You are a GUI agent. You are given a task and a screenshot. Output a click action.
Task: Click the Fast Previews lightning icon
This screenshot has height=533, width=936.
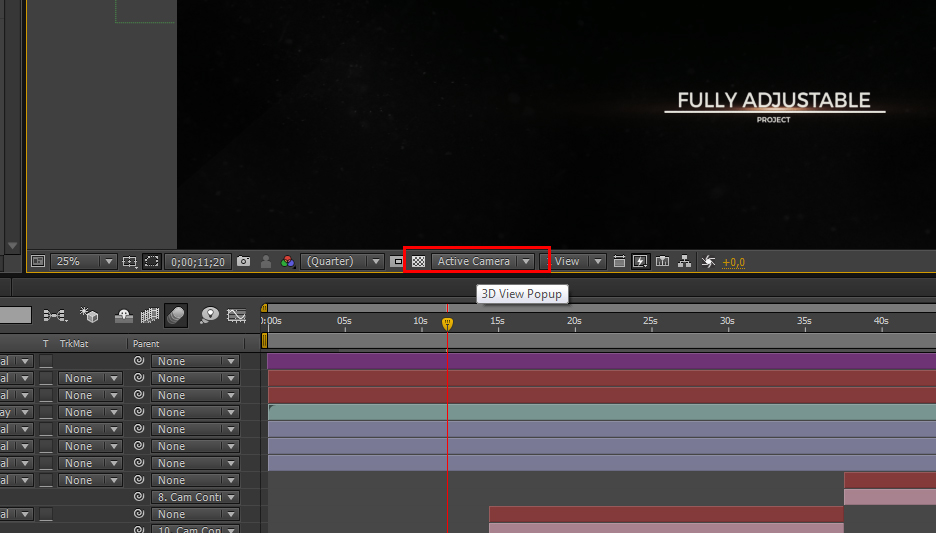pos(640,261)
